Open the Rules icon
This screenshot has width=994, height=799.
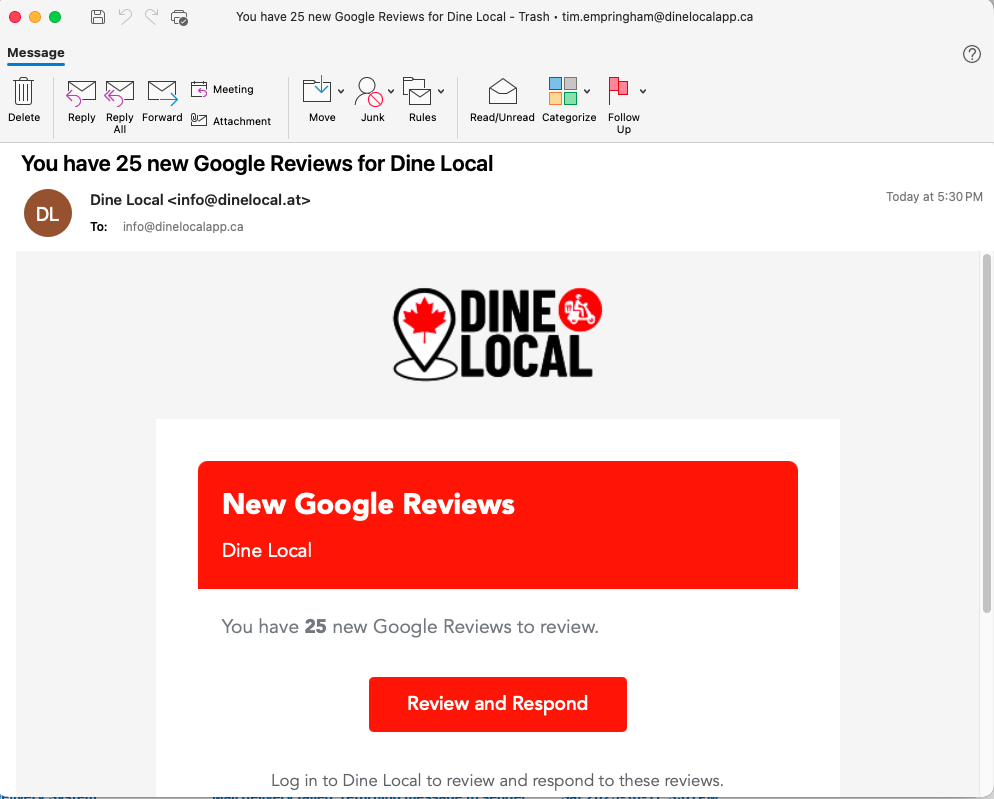tap(417, 91)
